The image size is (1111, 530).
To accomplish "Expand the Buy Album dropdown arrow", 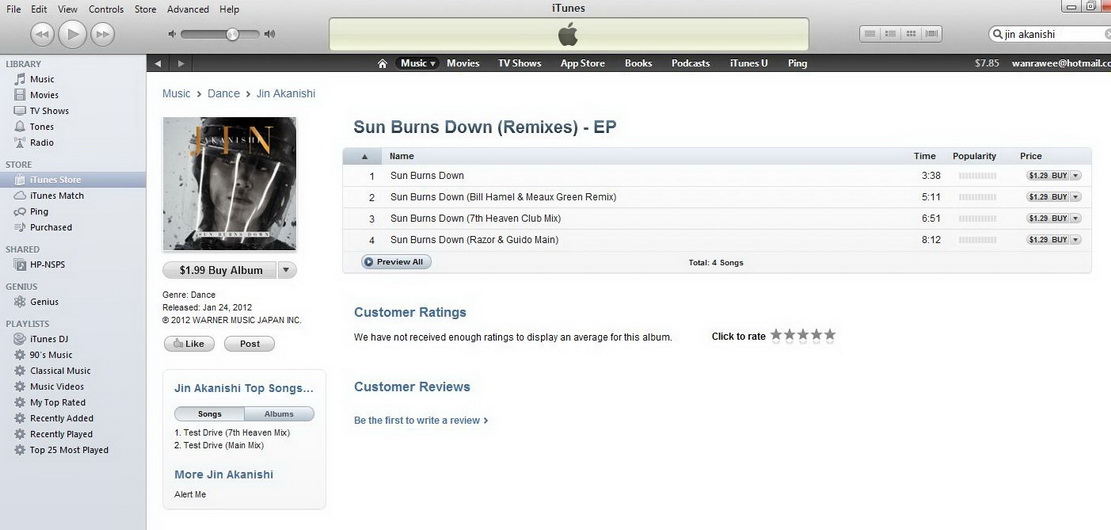I will coord(287,270).
